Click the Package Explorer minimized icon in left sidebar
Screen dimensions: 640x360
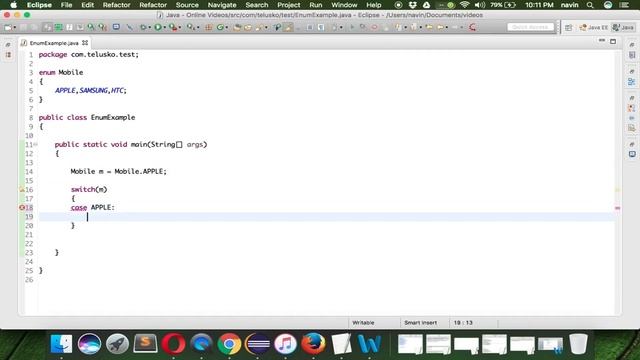pos(8,55)
